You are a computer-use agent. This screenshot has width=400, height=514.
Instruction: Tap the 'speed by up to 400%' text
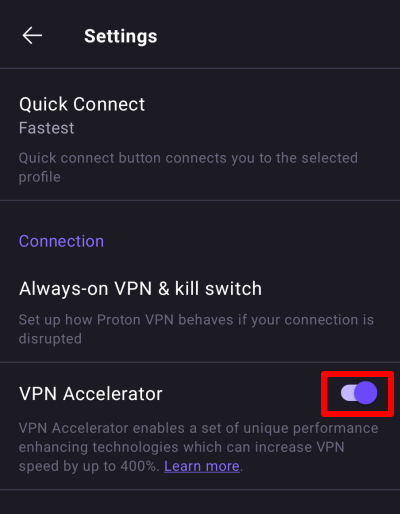click(x=89, y=466)
